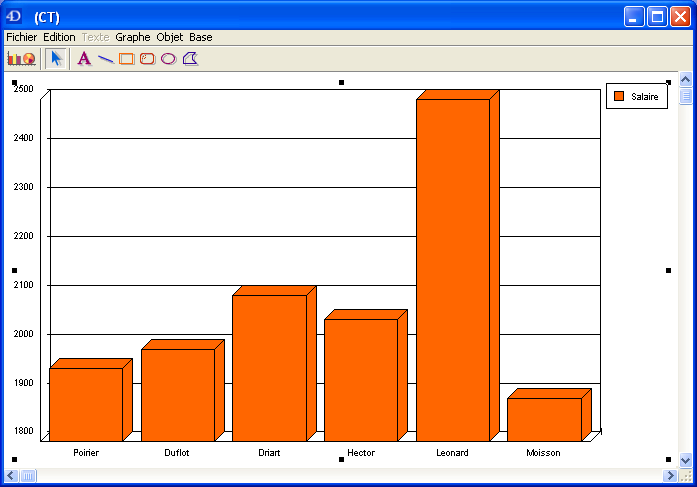Select the rounded rectangle tool
Image resolution: width=697 pixels, height=487 pixels.
click(147, 58)
